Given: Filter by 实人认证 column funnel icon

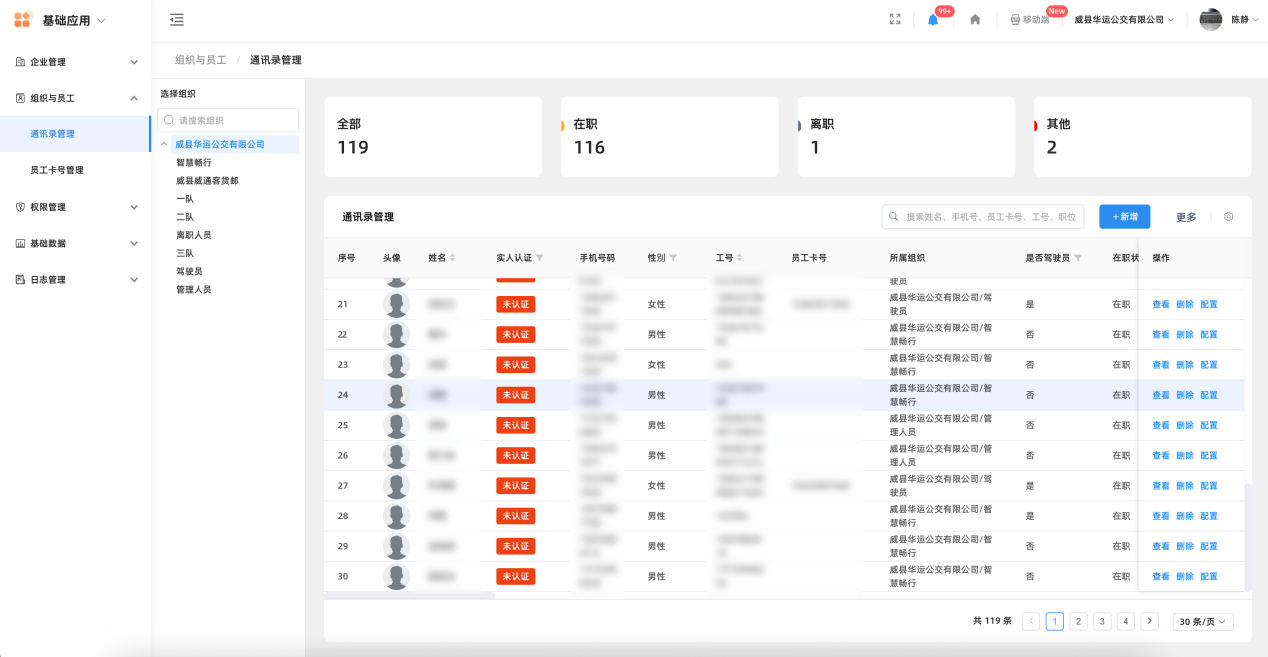Looking at the screenshot, I should 540,258.
